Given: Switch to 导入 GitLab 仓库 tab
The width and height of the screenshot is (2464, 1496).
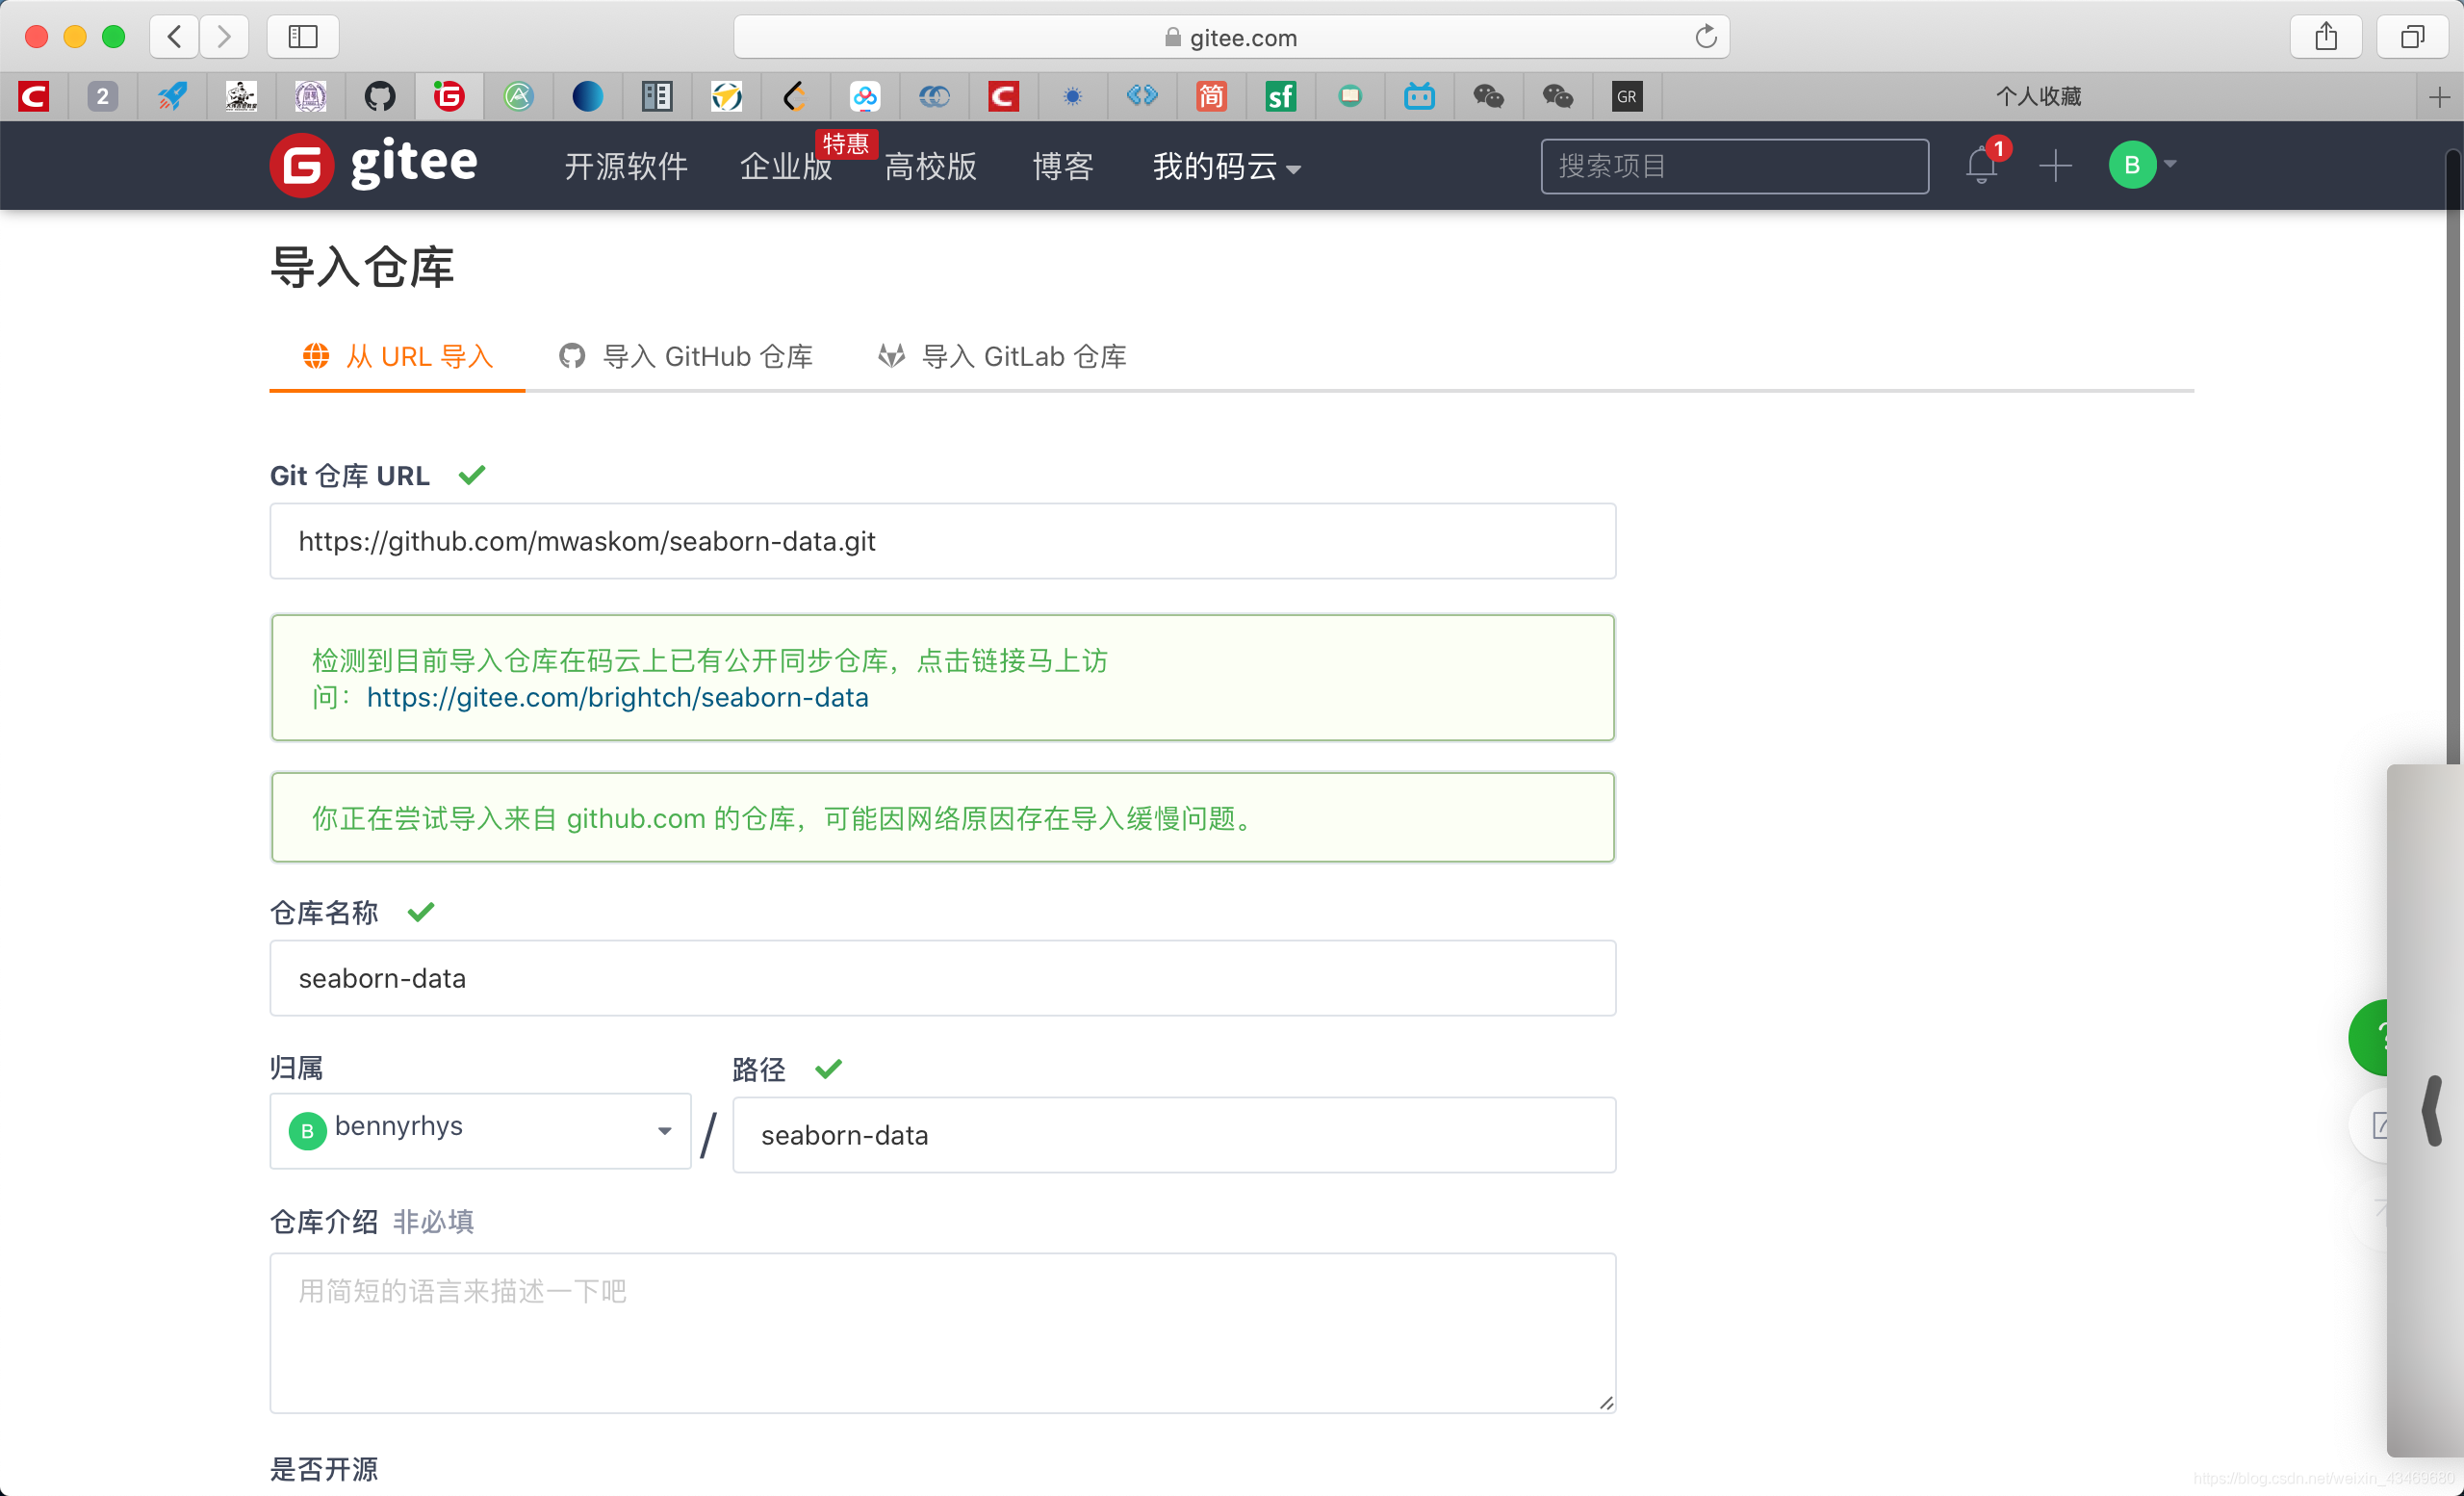Looking at the screenshot, I should pos(1002,356).
